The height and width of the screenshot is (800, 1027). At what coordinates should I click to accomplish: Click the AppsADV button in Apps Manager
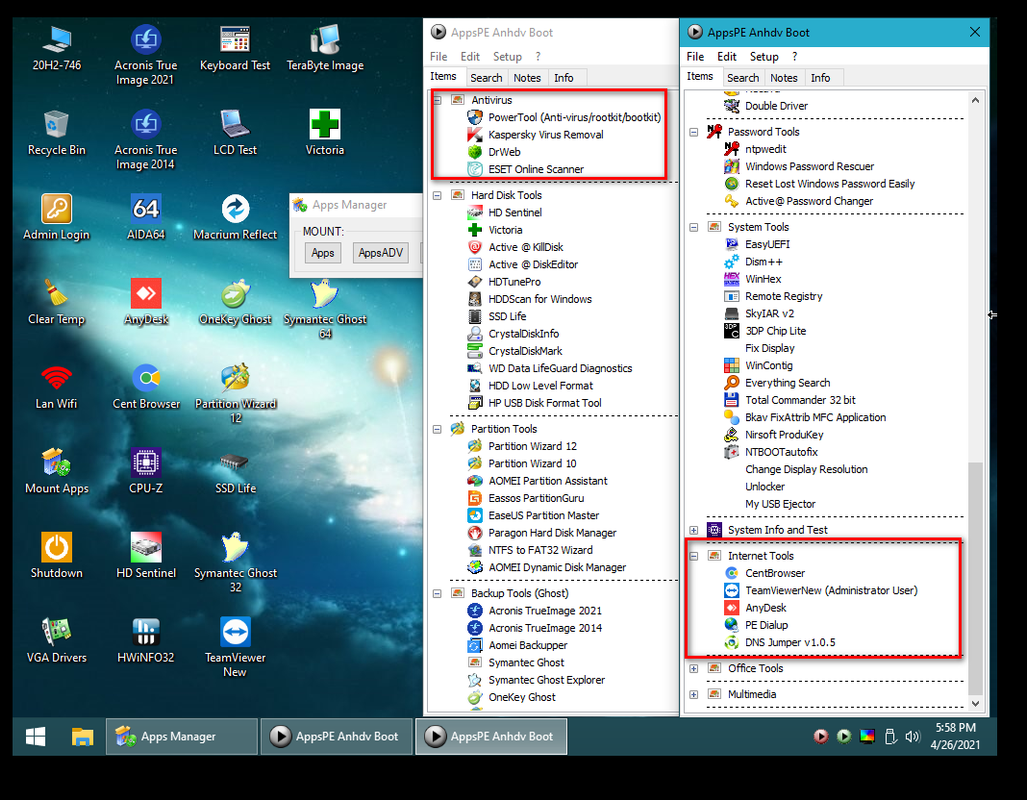pos(380,253)
